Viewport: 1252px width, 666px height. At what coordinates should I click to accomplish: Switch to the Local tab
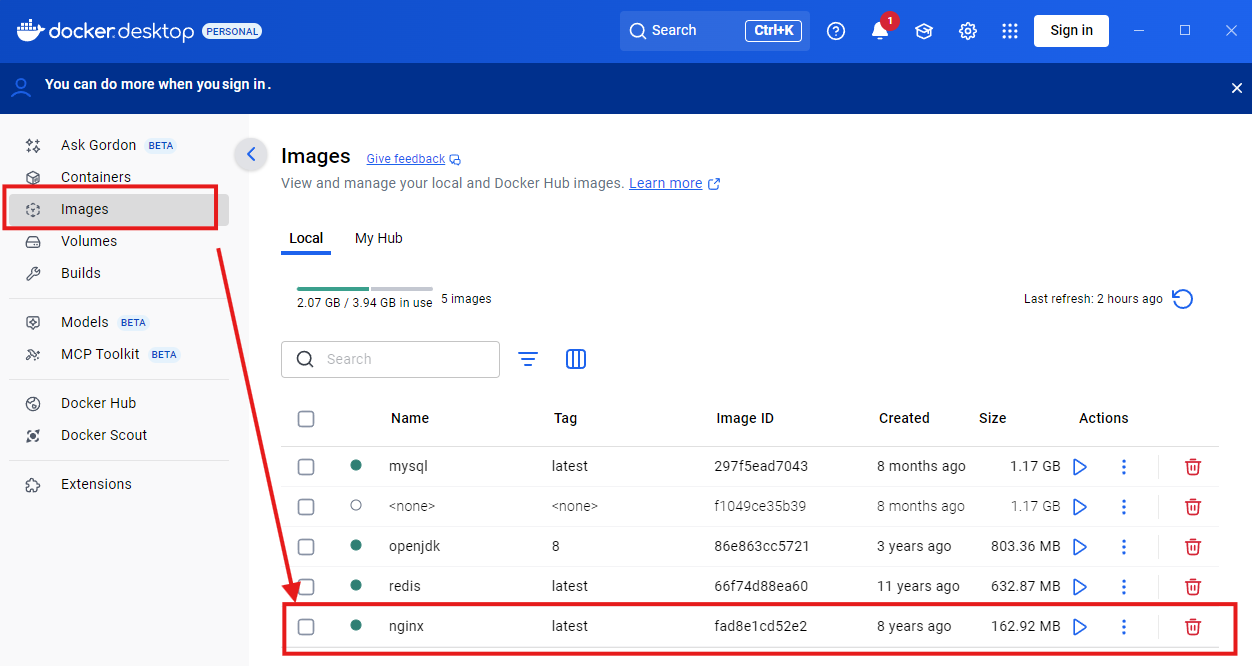[306, 239]
